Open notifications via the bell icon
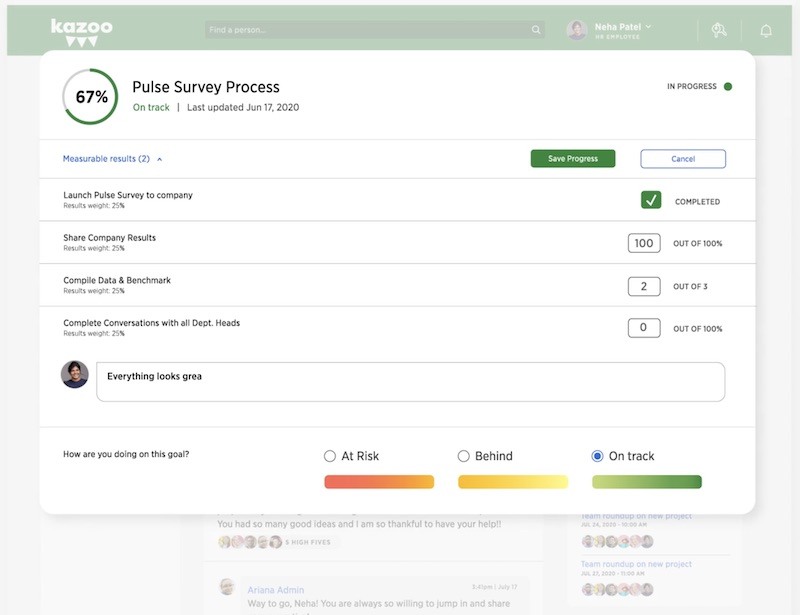Image resolution: width=800 pixels, height=615 pixels. click(765, 30)
